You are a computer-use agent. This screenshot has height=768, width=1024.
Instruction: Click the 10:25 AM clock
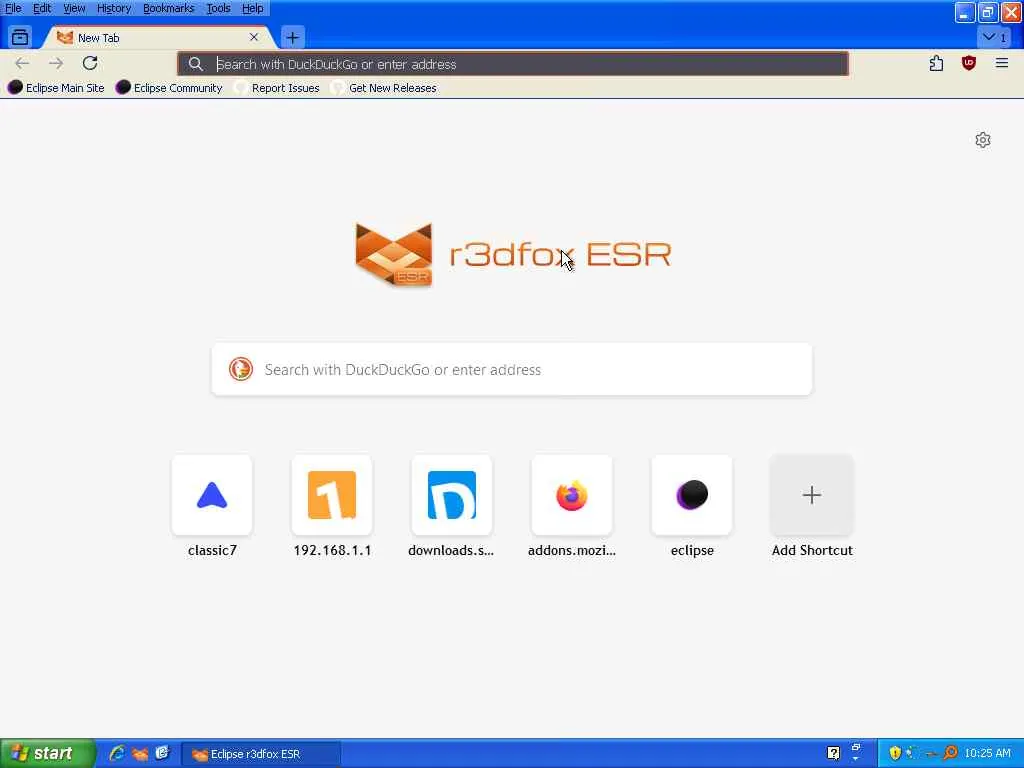click(987, 754)
